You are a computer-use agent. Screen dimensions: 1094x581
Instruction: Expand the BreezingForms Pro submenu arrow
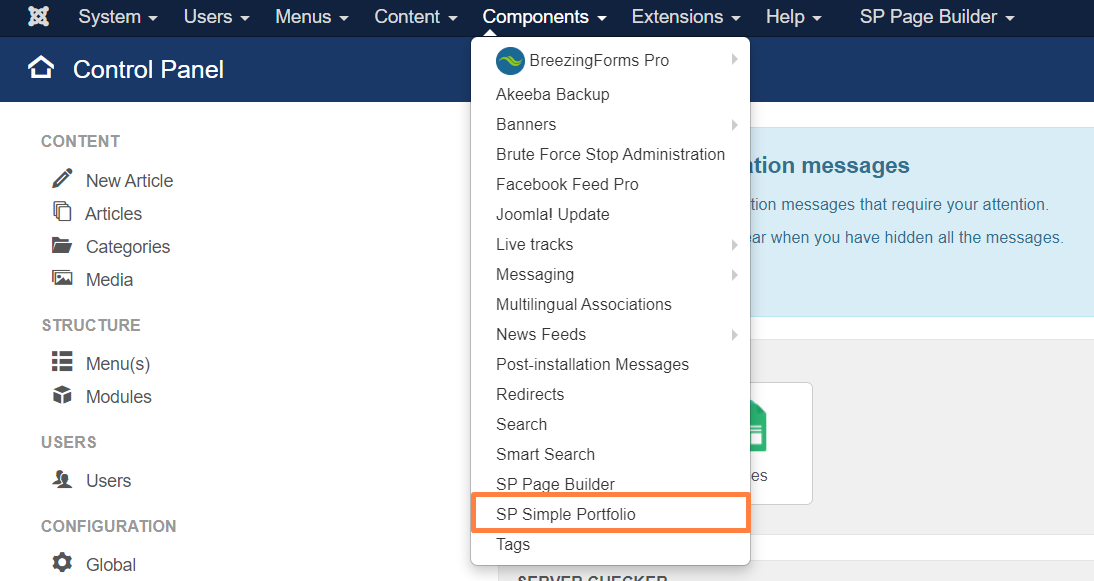(734, 60)
